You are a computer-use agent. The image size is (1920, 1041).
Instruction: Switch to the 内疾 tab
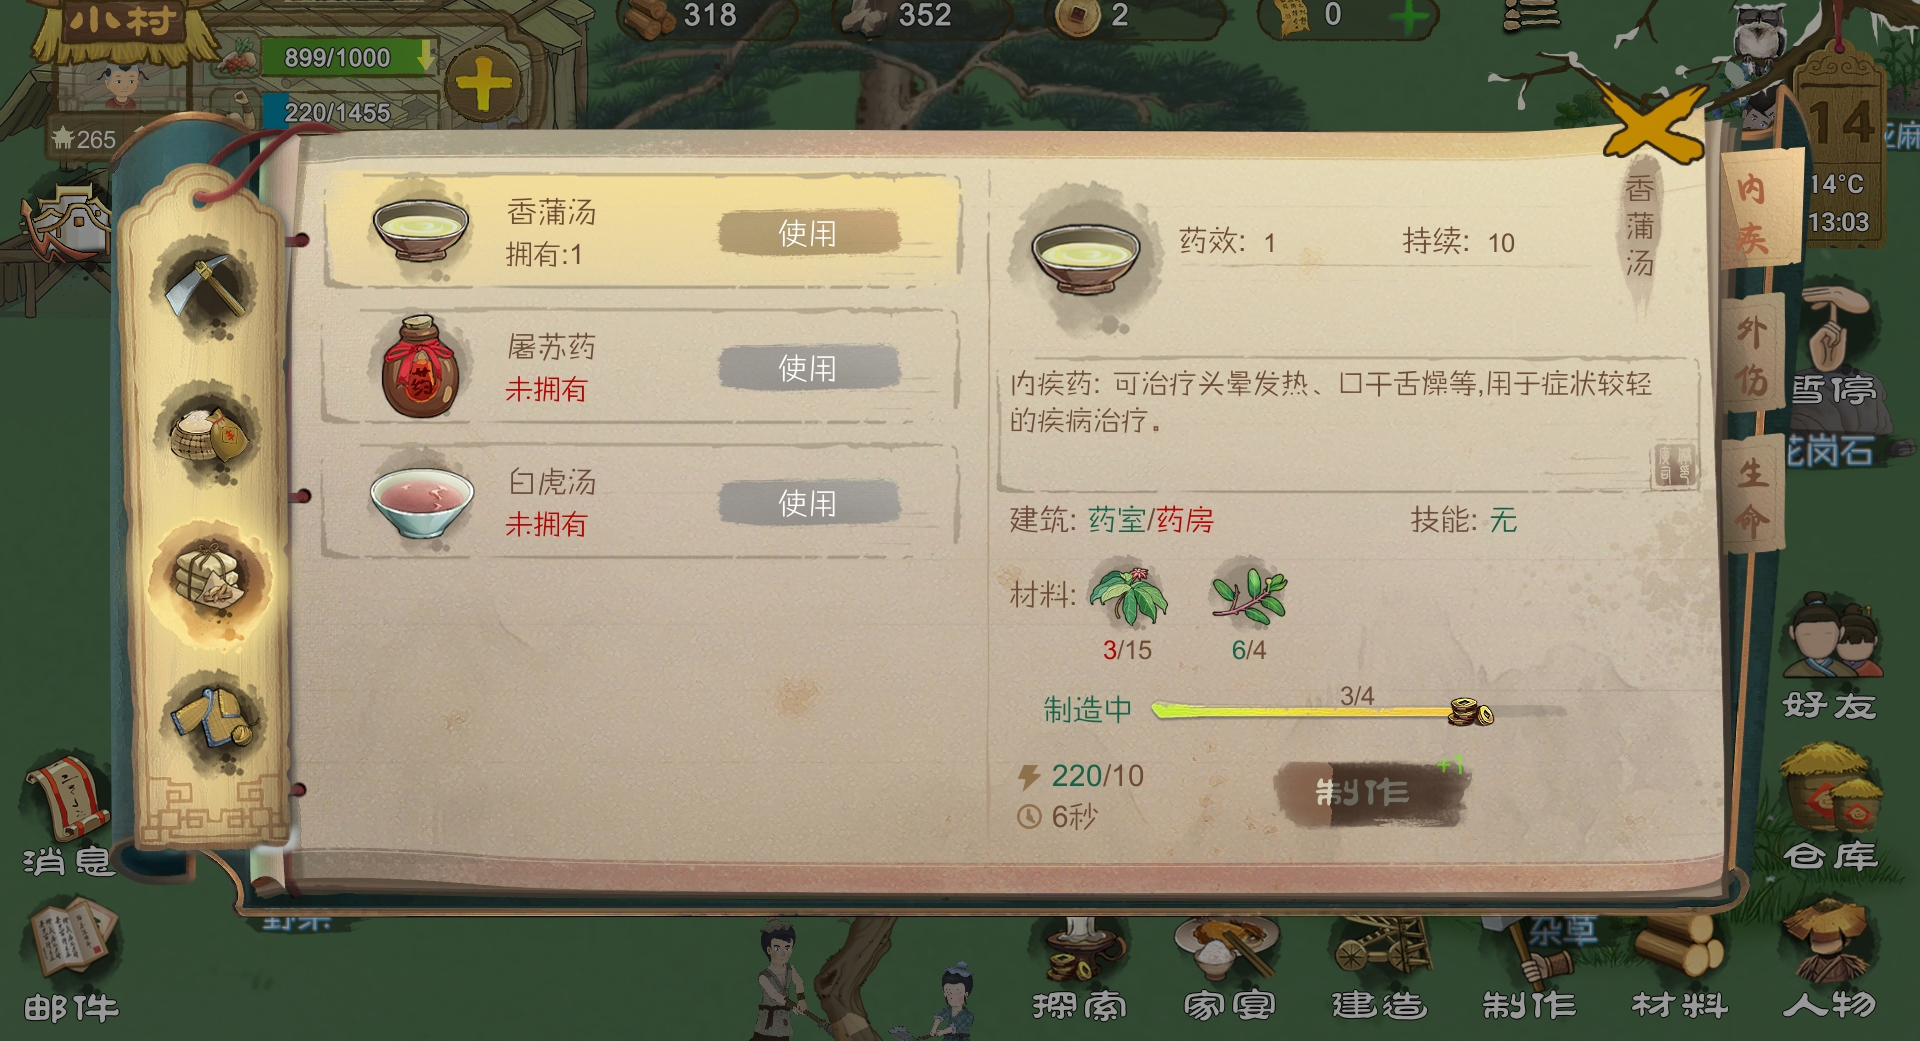click(1754, 212)
